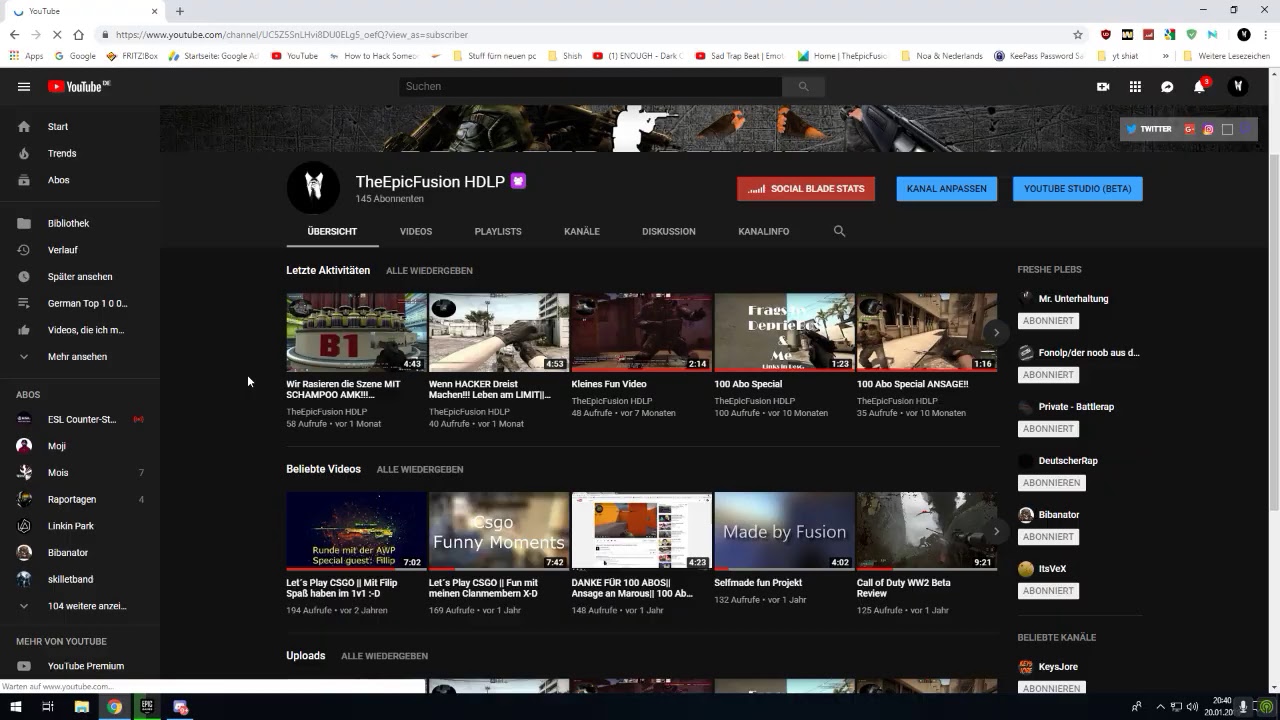Open 'Wir Rasieren die Szene' video thumbnail
This screenshot has width=1280, height=720.
356,332
